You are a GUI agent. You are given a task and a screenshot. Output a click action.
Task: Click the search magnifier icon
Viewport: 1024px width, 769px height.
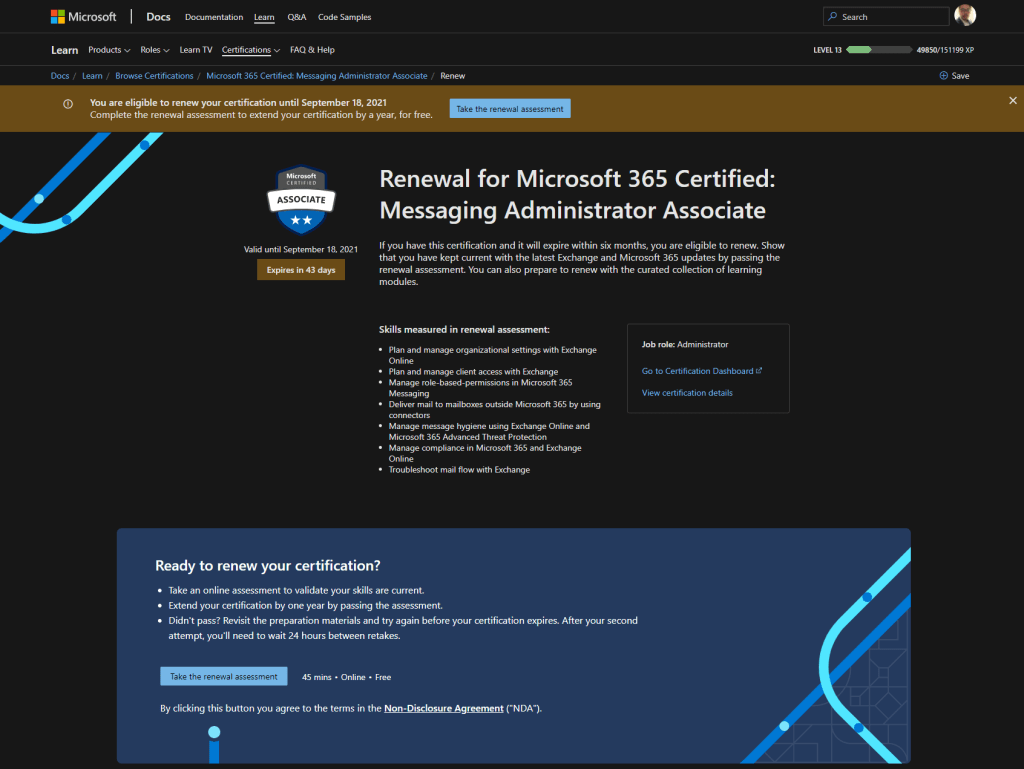coord(833,17)
